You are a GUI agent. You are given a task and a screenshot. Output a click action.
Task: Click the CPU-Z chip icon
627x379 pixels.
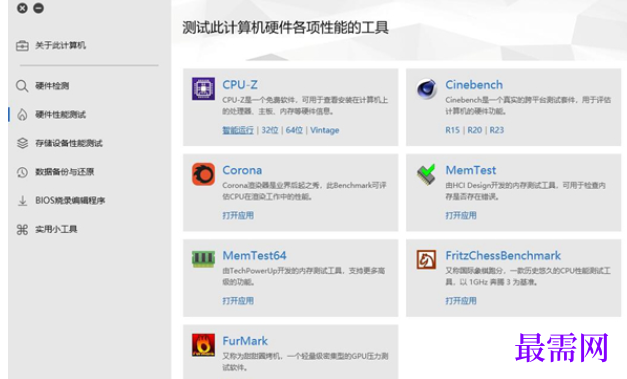[x=203, y=88]
